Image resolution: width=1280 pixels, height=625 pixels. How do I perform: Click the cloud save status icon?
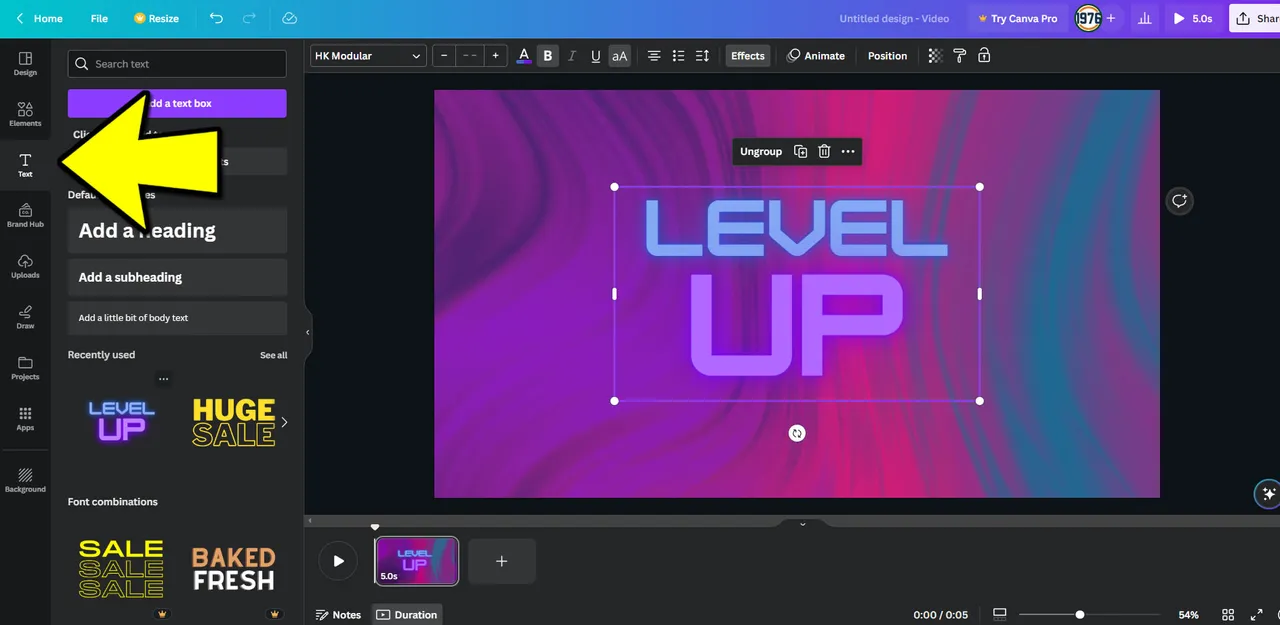[x=289, y=18]
